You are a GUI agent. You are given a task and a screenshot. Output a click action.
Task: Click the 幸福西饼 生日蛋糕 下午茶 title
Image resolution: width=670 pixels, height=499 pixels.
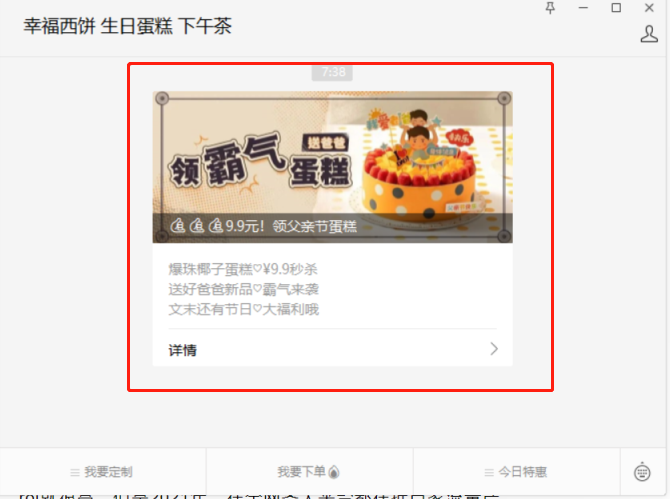(127, 26)
